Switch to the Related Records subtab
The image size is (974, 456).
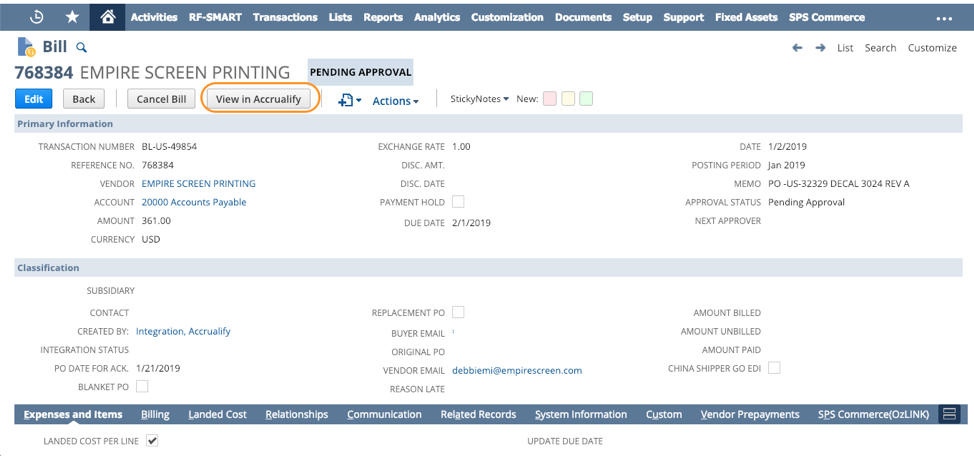[x=478, y=414]
